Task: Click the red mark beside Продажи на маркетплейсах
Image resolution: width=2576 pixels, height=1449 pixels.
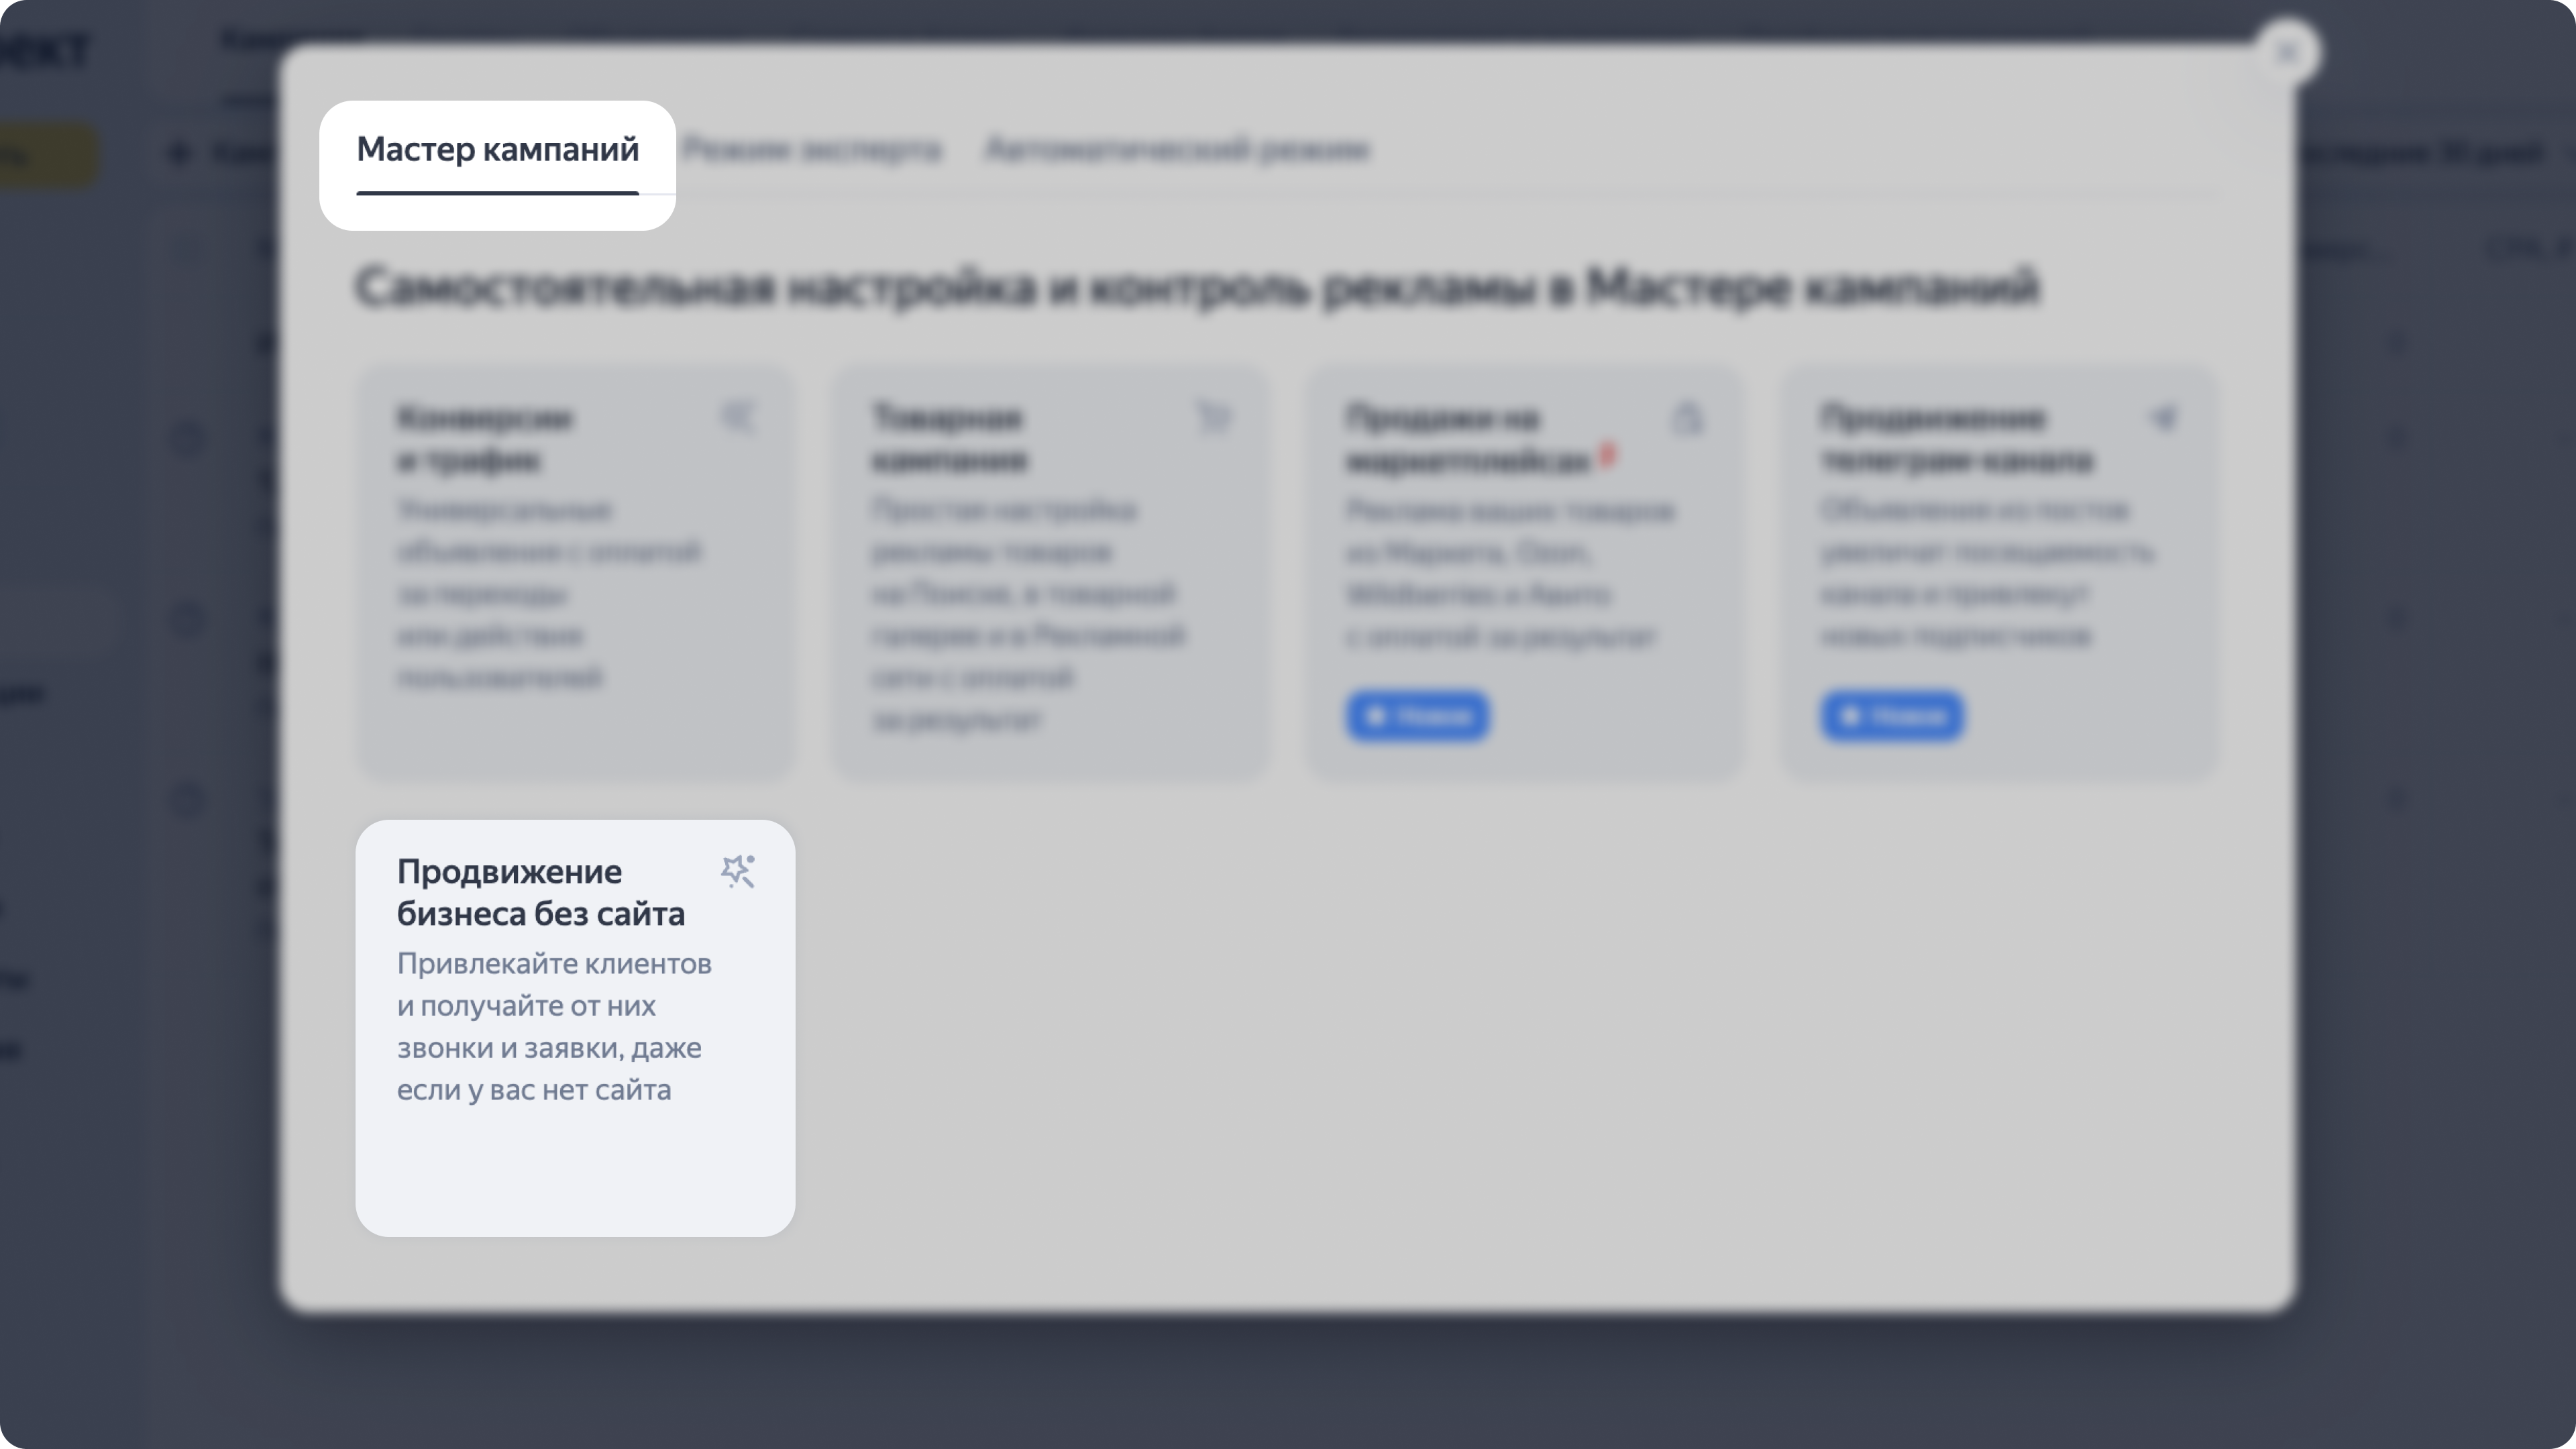Action: [x=1607, y=456]
